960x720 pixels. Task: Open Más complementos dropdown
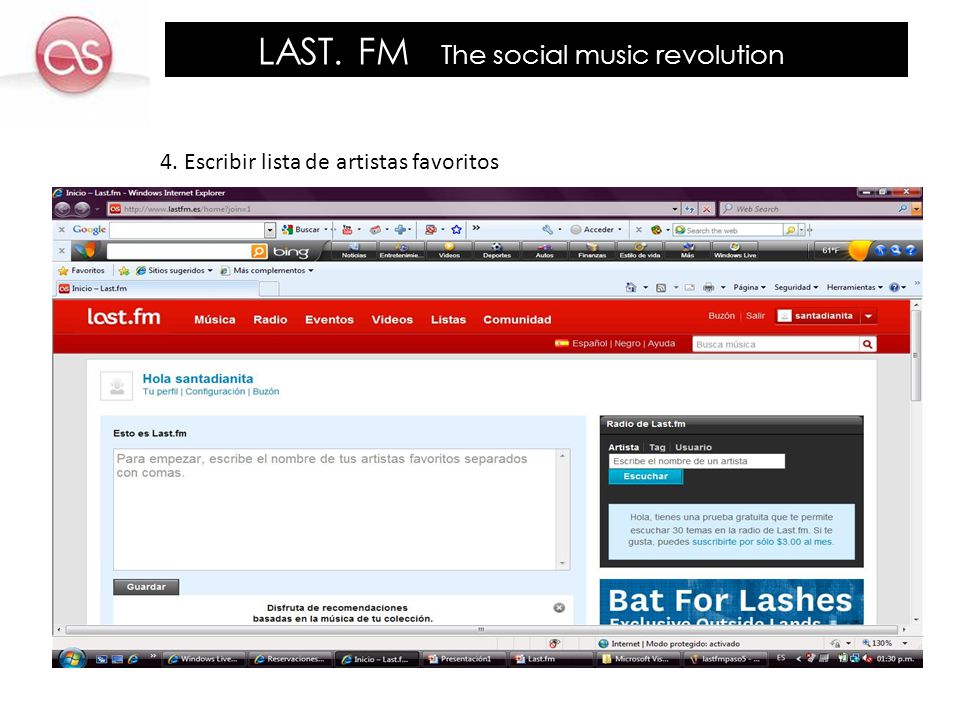[267, 270]
